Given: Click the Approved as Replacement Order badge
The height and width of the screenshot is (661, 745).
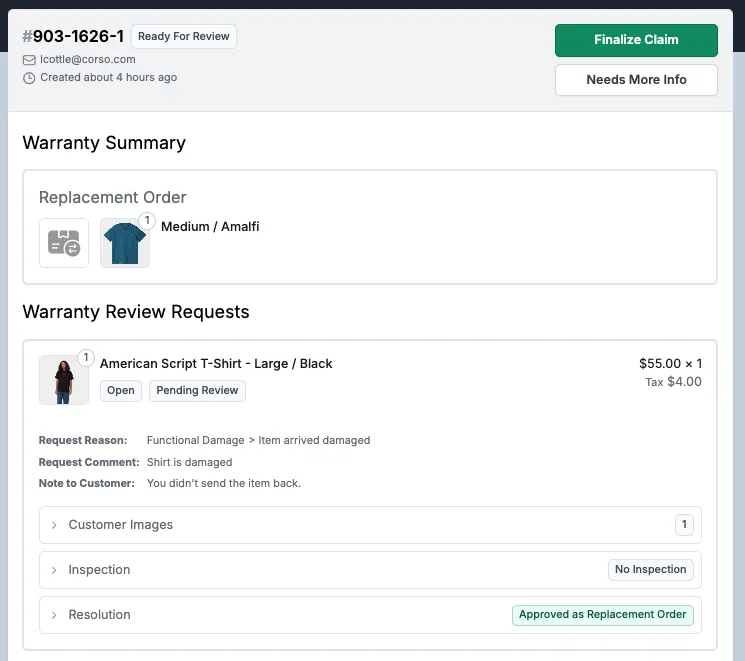Looking at the screenshot, I should 602,615.
